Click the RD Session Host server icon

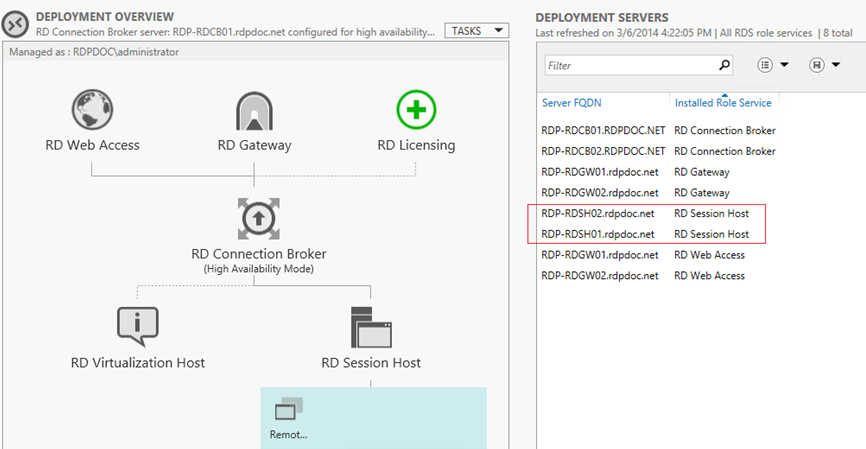(371, 327)
